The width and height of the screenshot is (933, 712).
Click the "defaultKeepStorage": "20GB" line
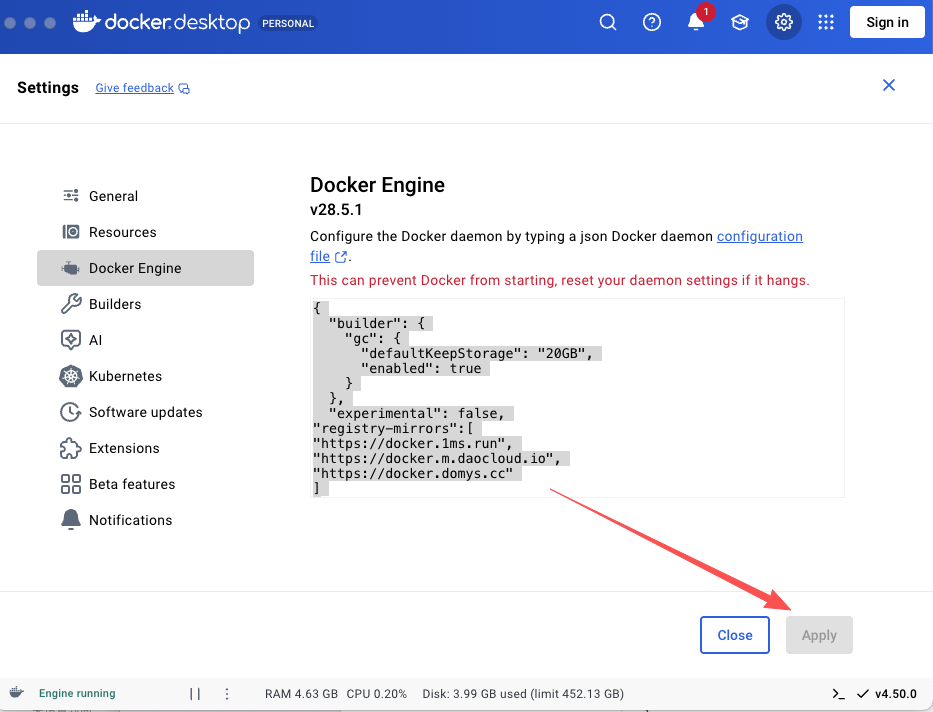tap(477, 353)
